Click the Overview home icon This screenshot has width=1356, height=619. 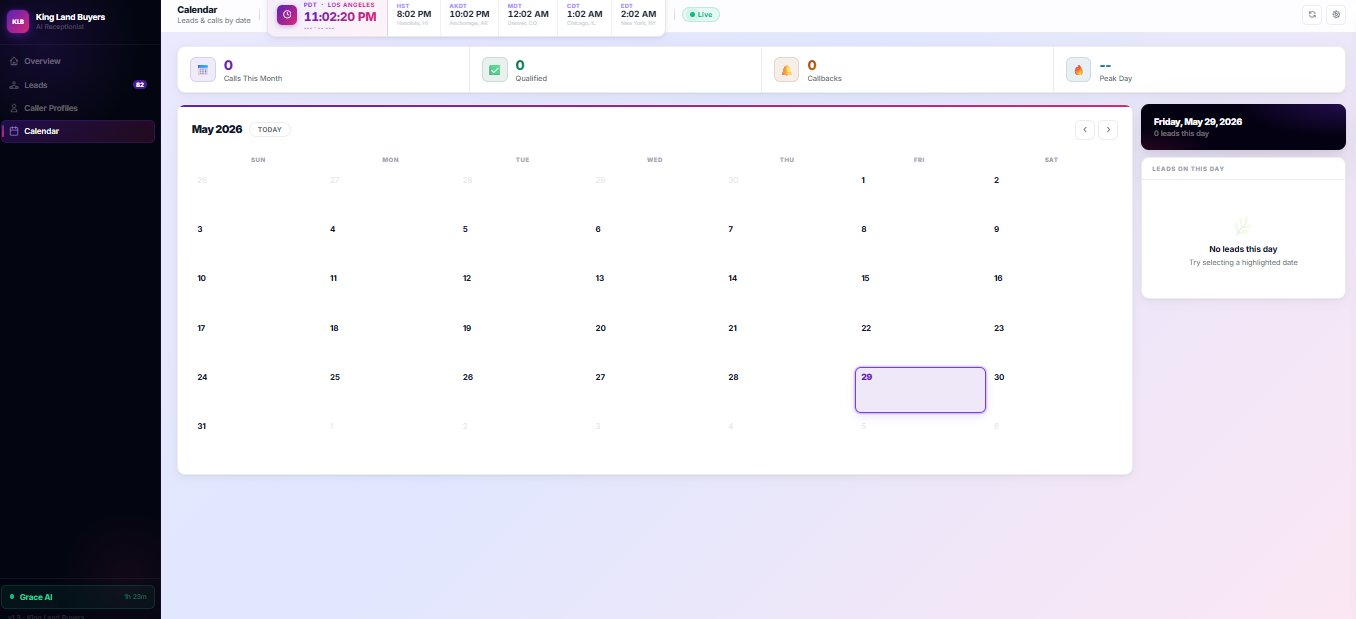pyautogui.click(x=14, y=61)
